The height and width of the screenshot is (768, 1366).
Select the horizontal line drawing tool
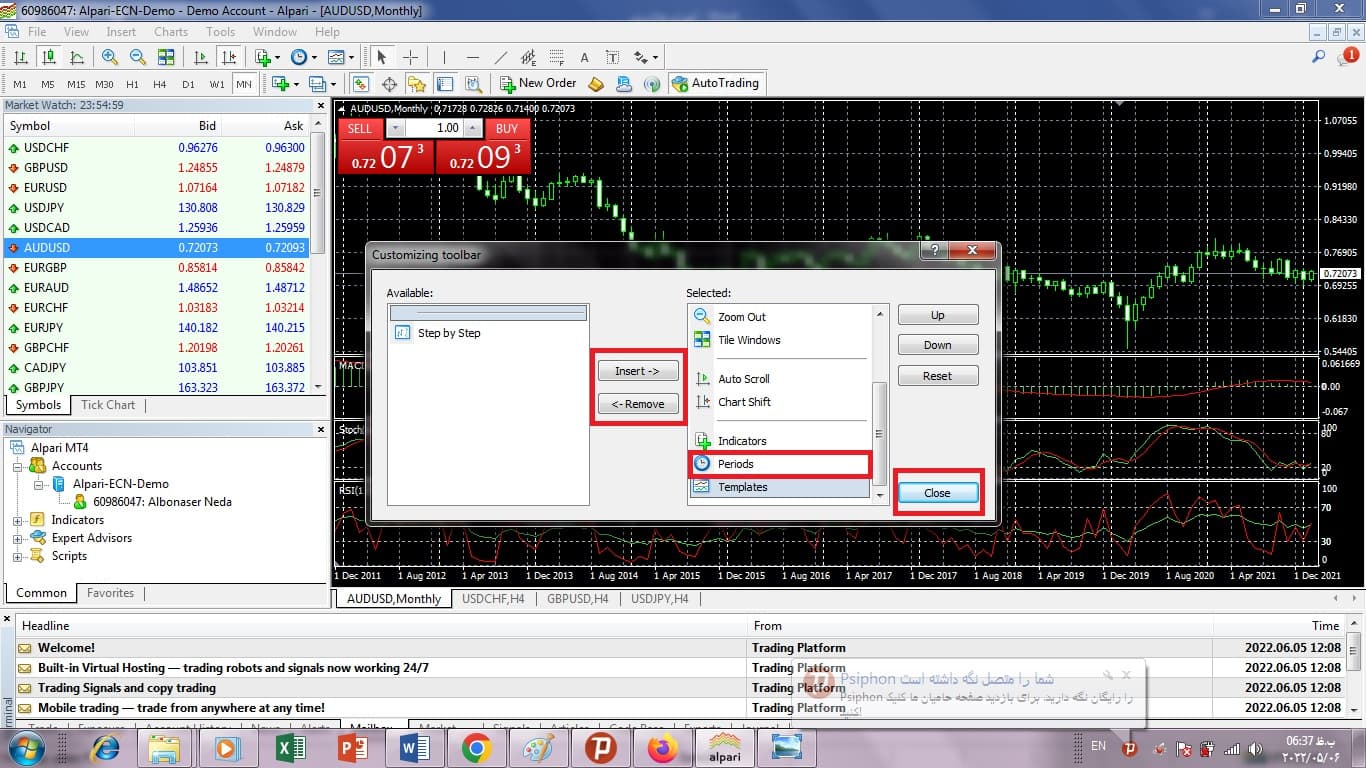click(x=472, y=57)
